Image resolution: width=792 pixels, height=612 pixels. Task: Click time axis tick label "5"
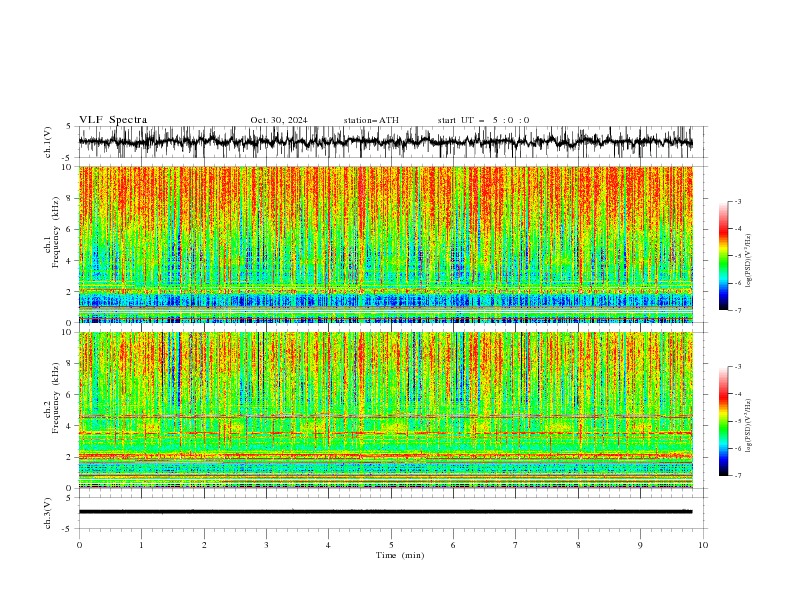pos(391,545)
